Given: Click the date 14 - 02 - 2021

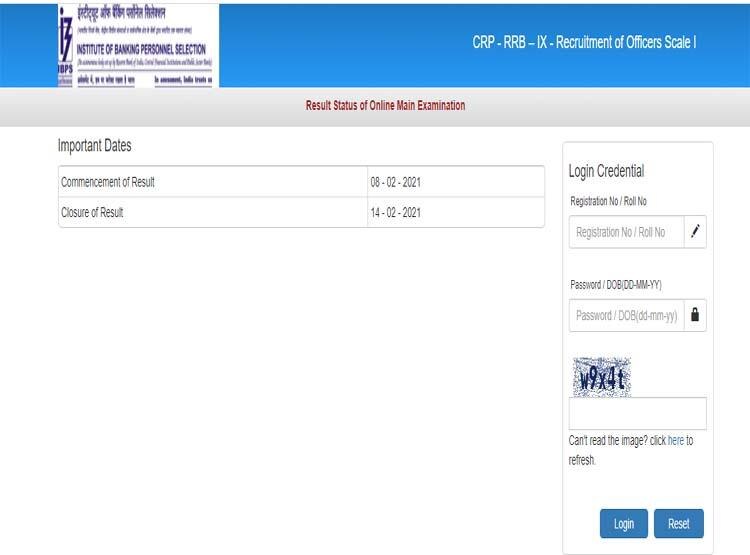Looking at the screenshot, I should coord(395,212).
